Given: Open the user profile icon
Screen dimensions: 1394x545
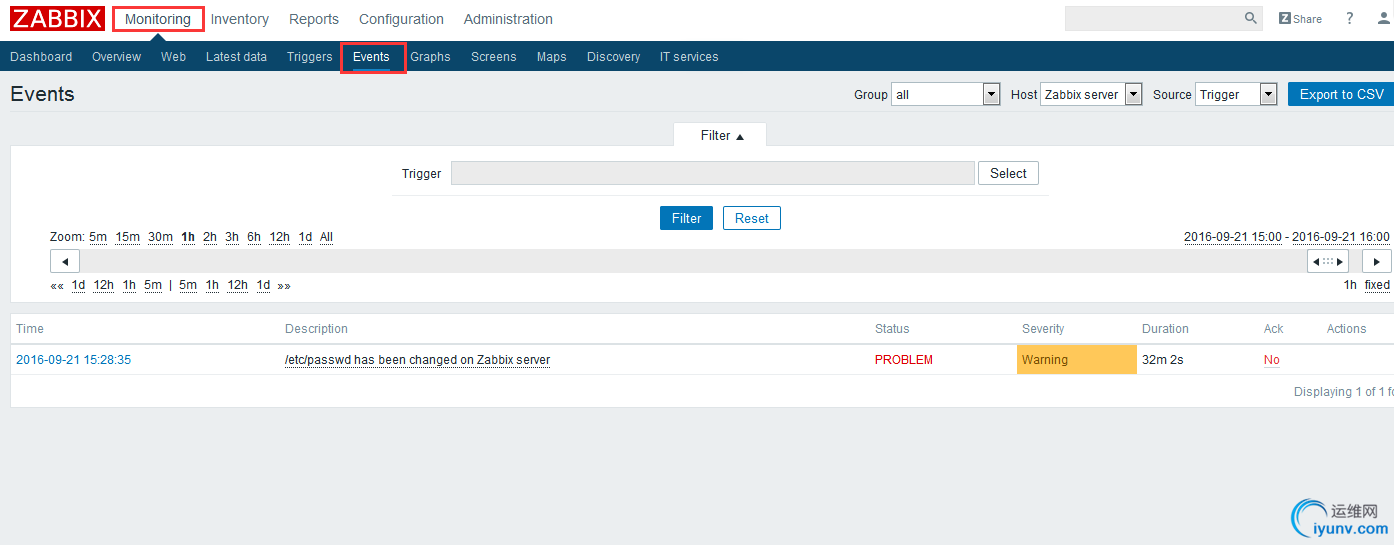Looking at the screenshot, I should click(x=1384, y=19).
